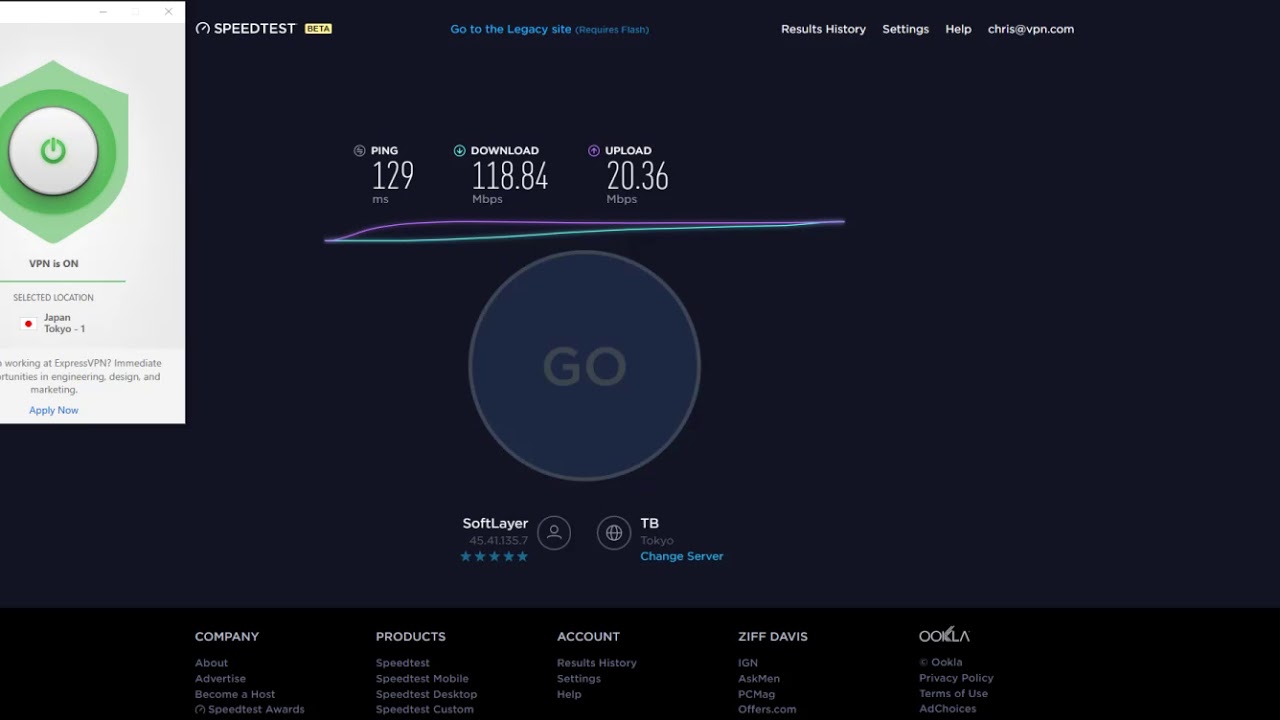Start the test with the GO button

(x=584, y=366)
